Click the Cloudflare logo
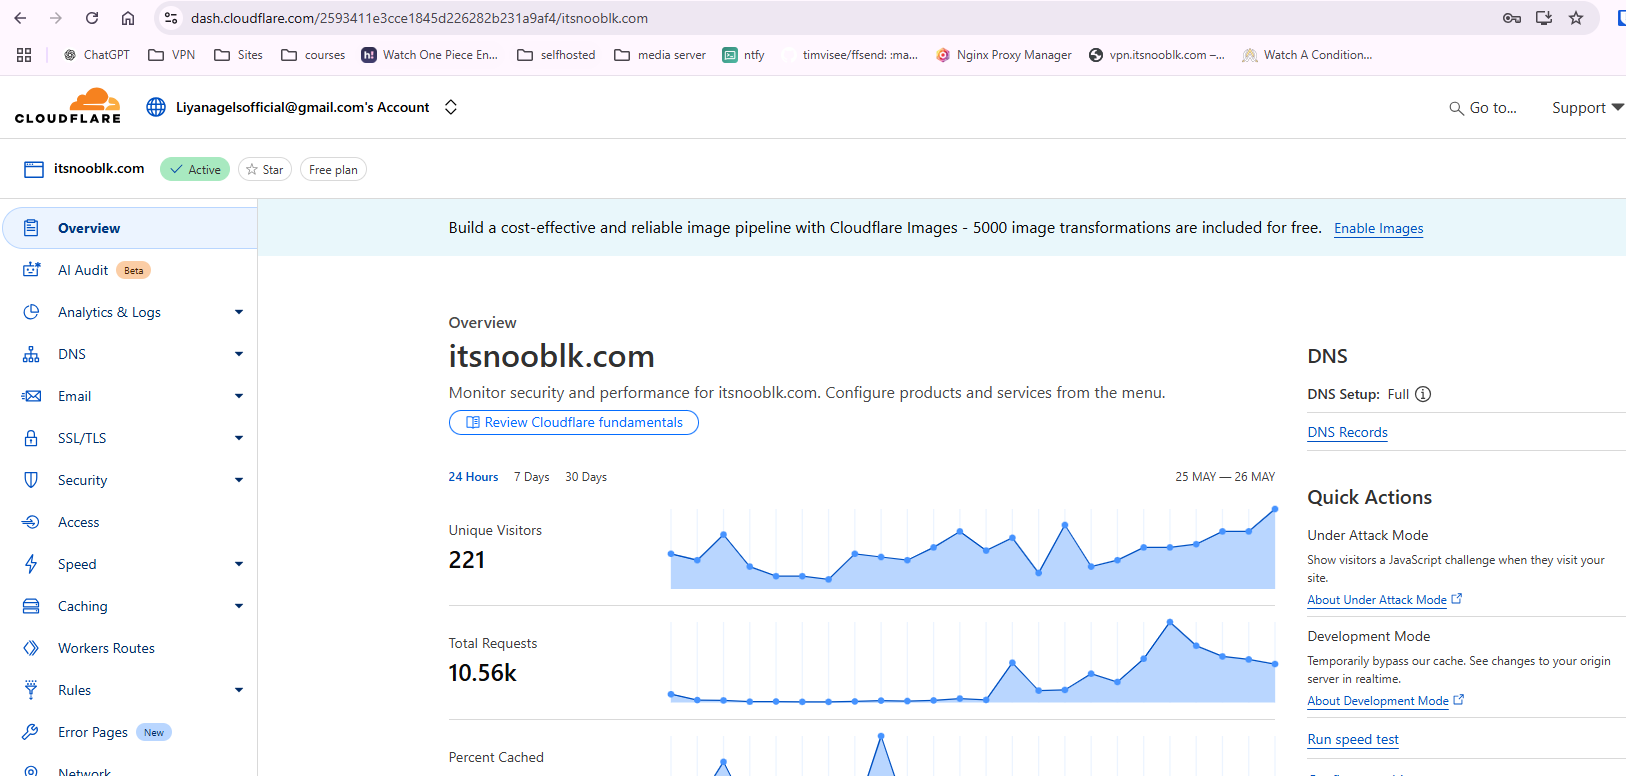Viewport: 1626px width, 776px height. click(68, 106)
